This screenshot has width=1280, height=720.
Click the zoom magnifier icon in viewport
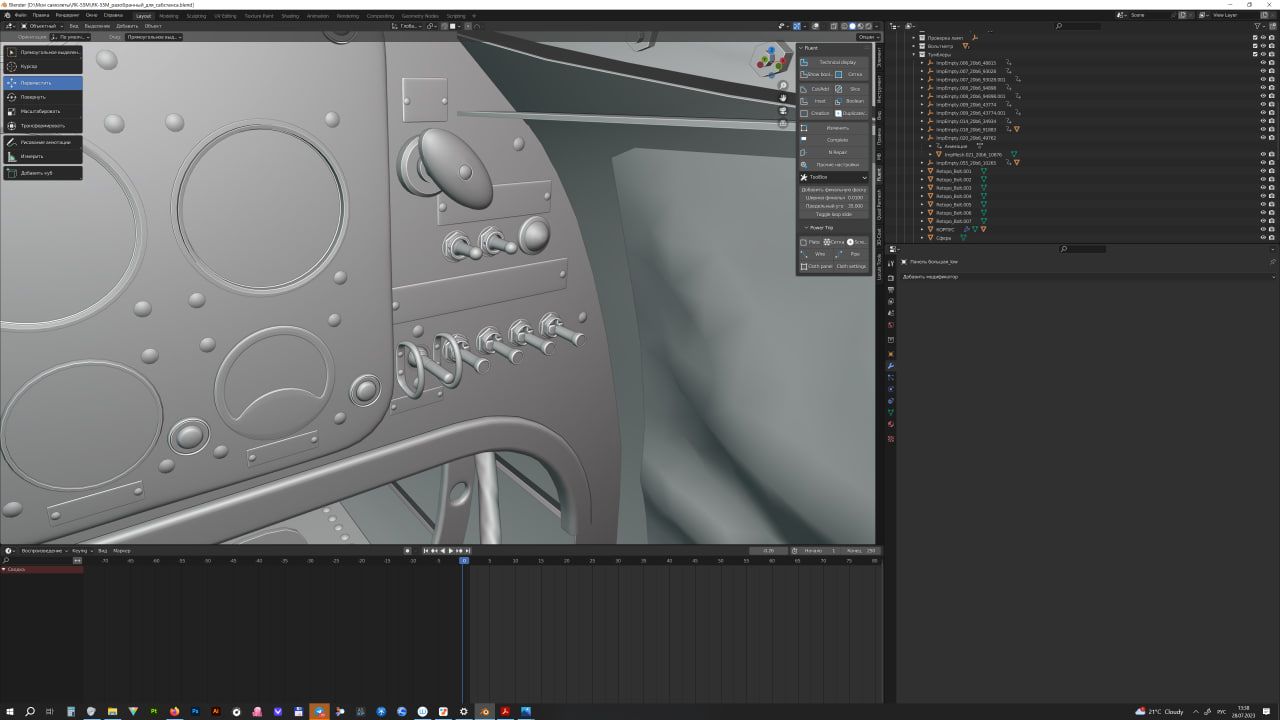(x=784, y=86)
